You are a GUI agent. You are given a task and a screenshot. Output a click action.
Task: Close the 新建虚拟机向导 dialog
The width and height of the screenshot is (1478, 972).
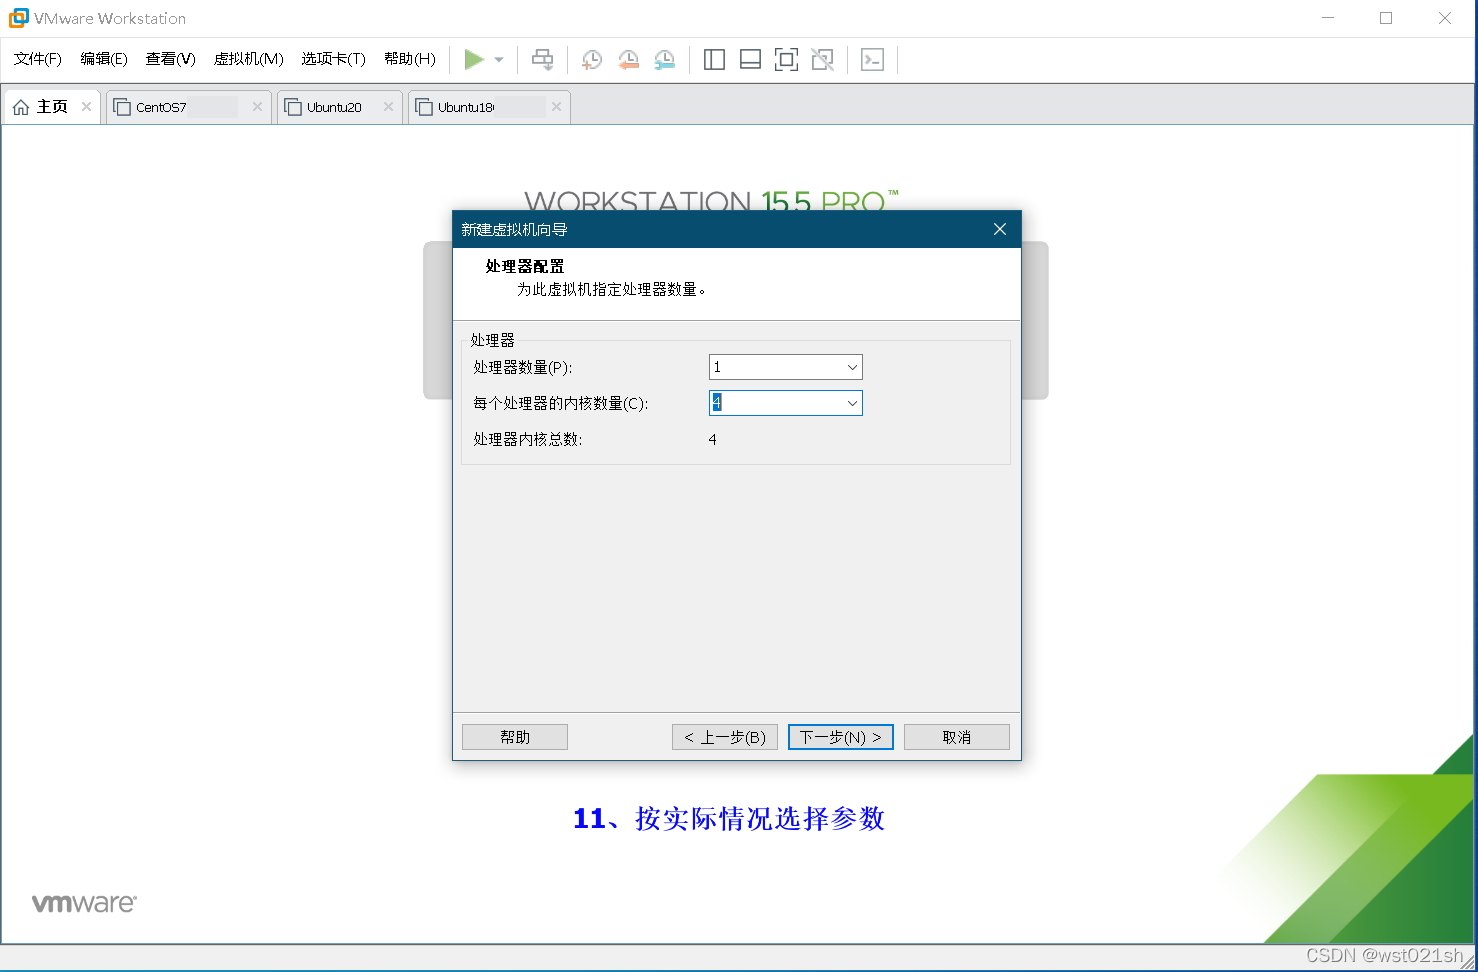[x=999, y=229]
